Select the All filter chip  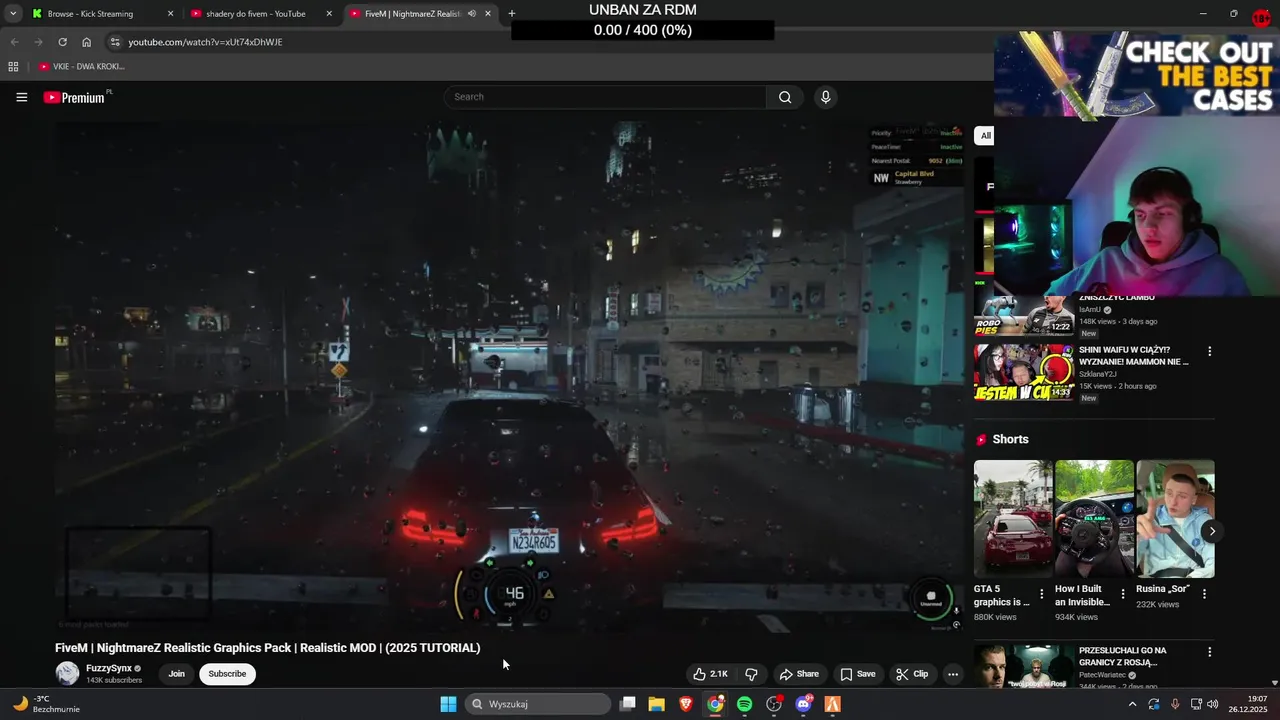click(985, 136)
